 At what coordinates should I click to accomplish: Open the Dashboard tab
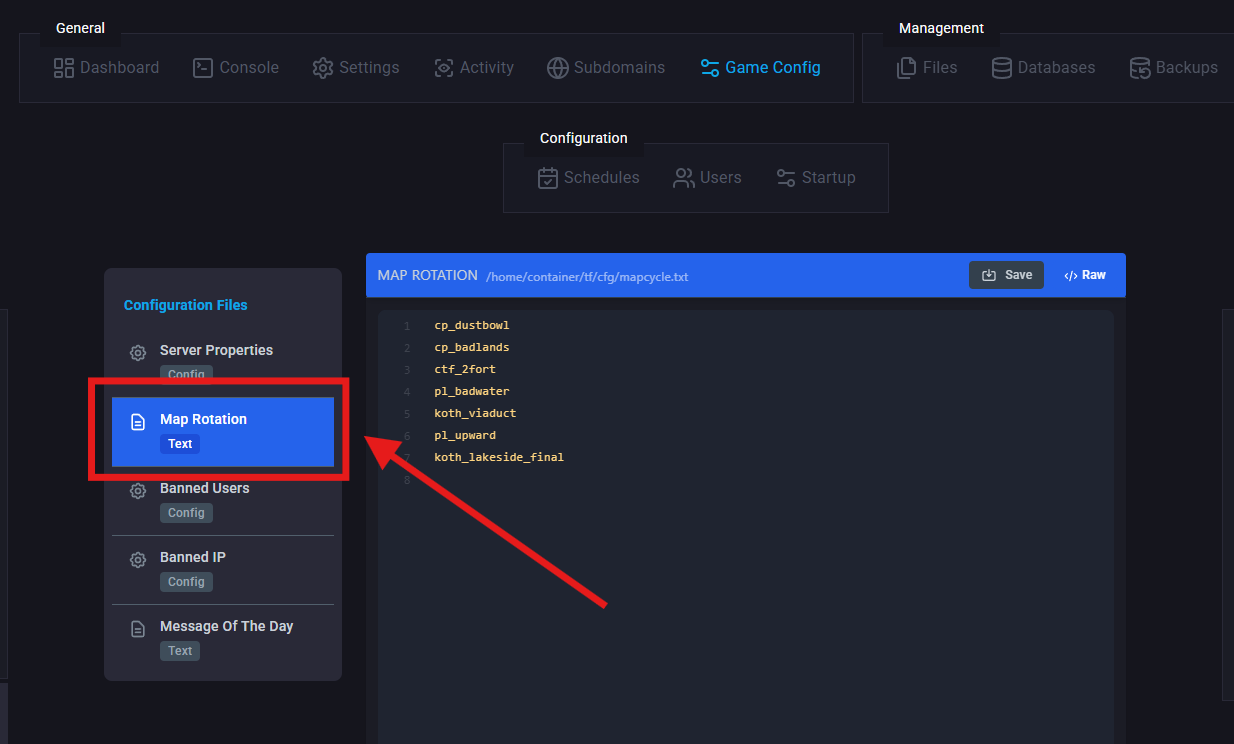(x=106, y=68)
